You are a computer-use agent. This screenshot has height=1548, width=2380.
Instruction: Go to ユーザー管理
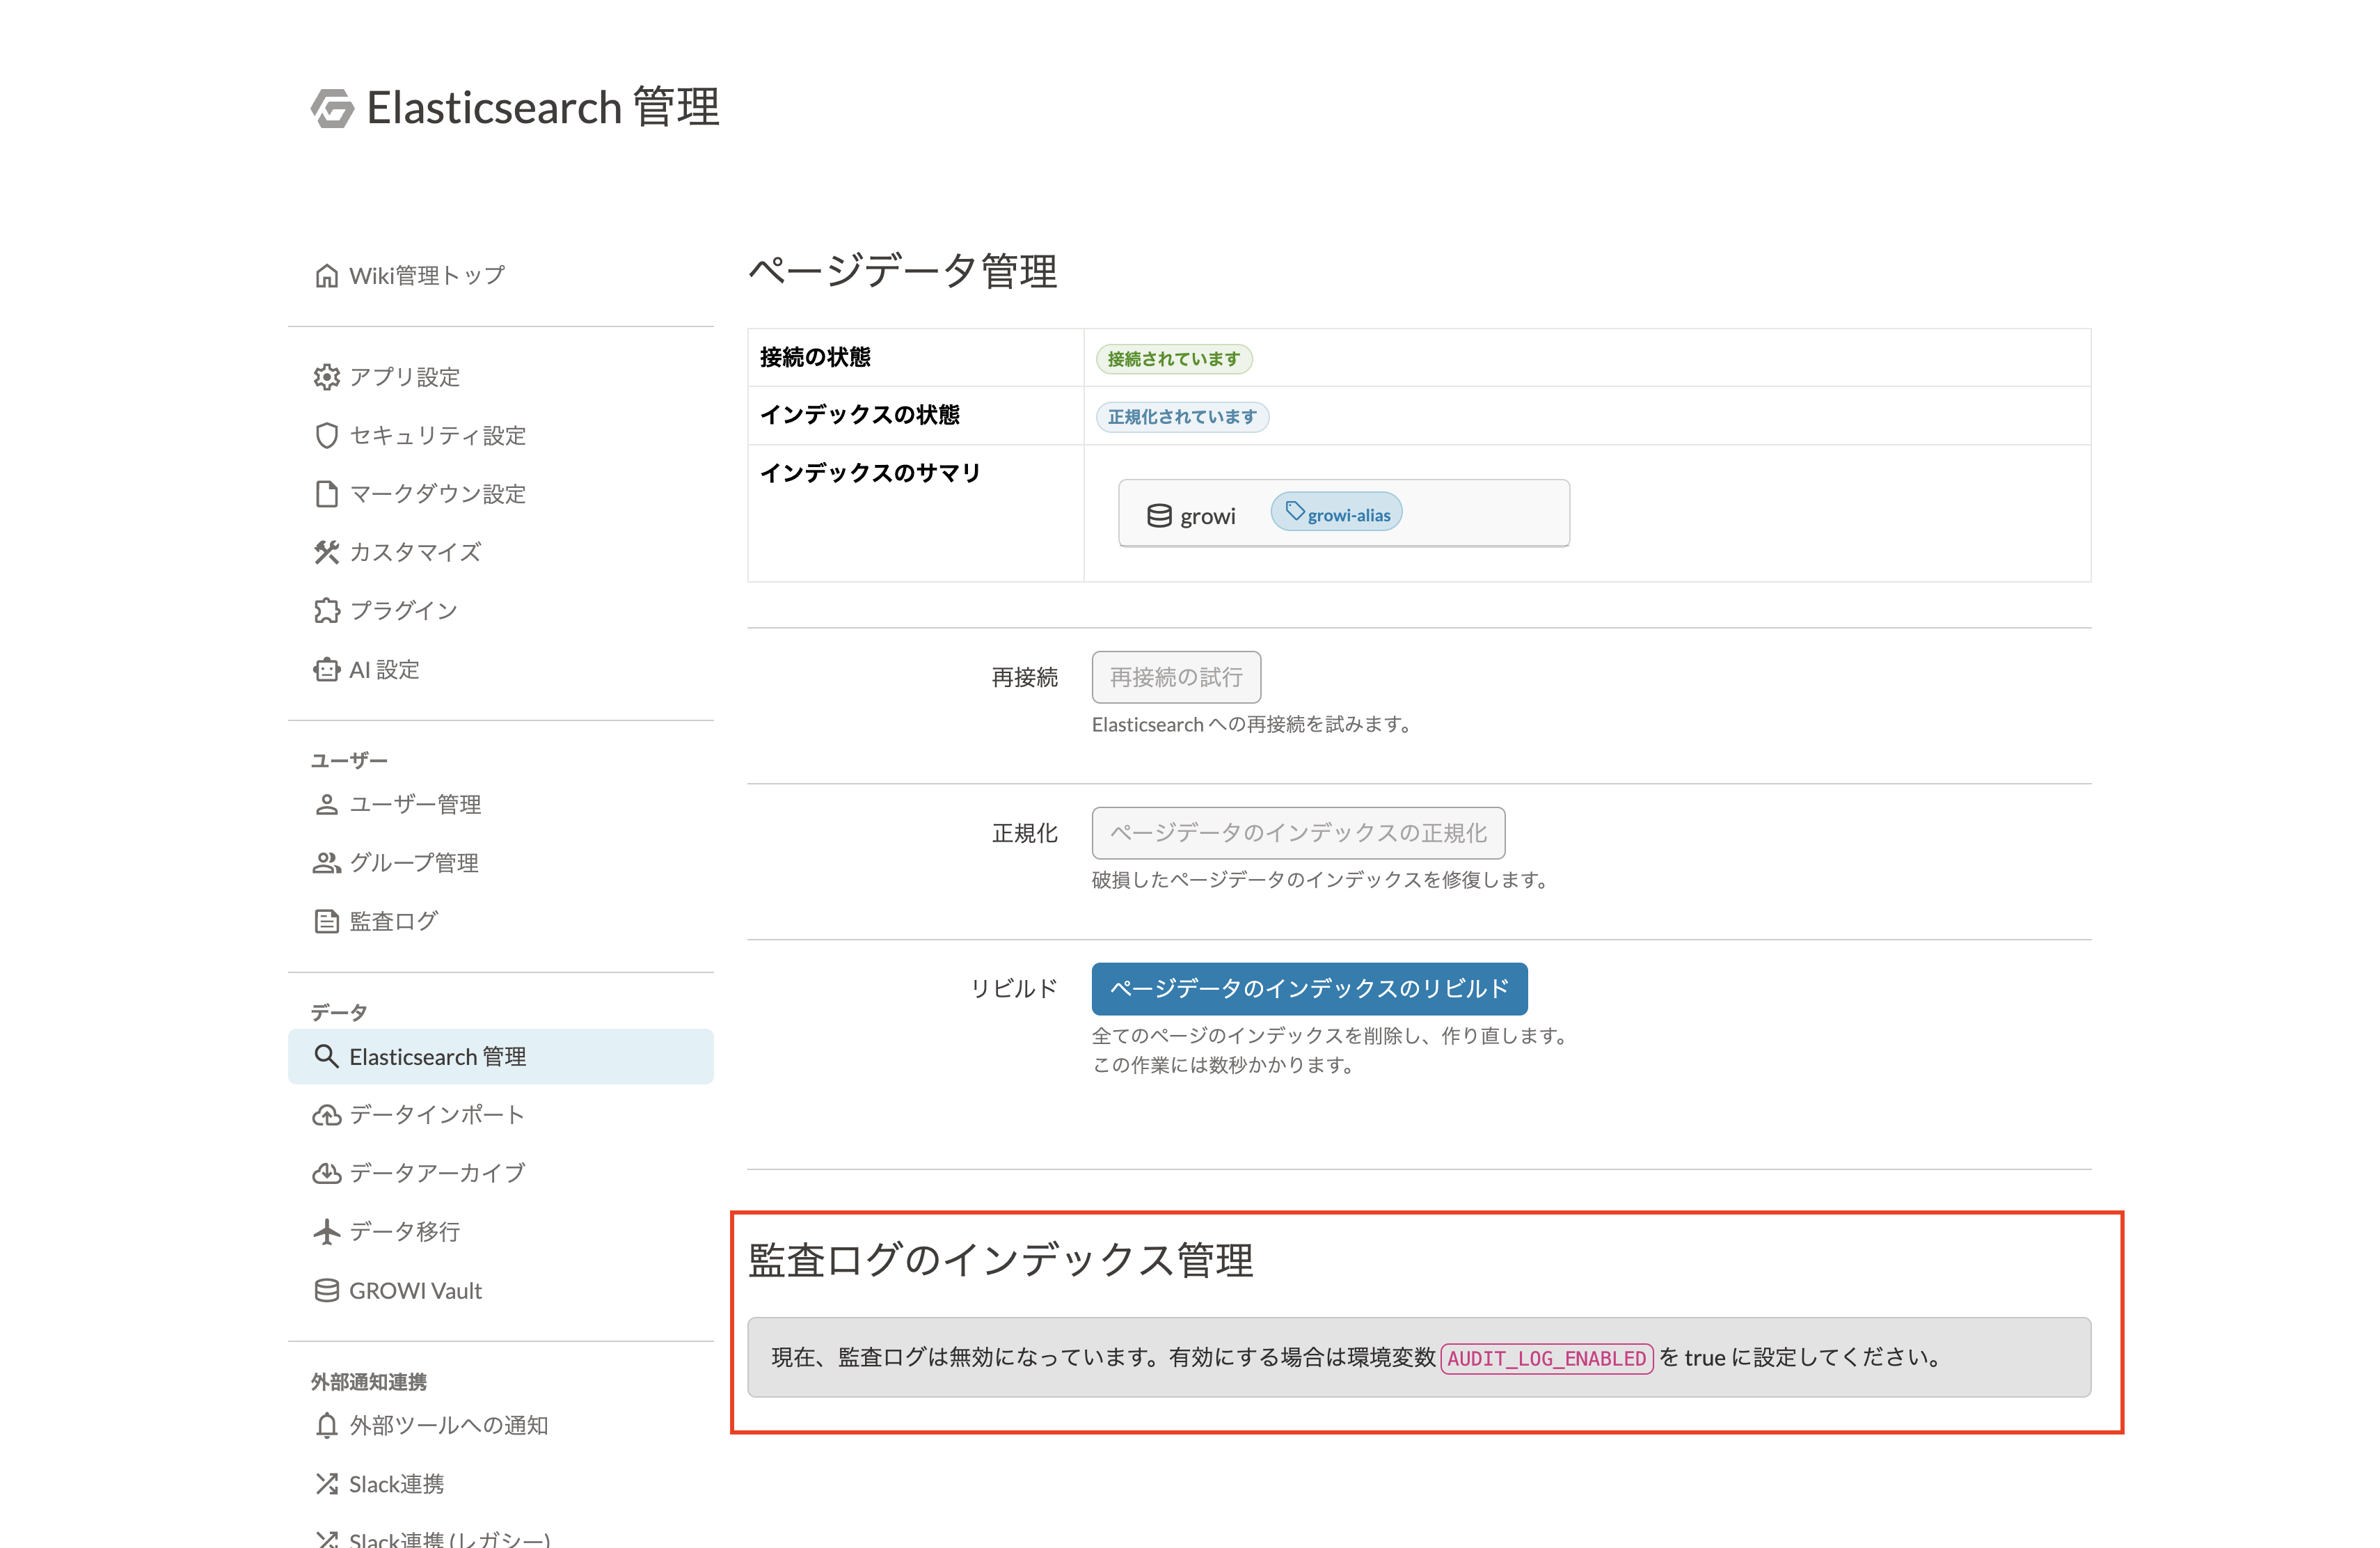pyautogui.click(x=501, y=804)
